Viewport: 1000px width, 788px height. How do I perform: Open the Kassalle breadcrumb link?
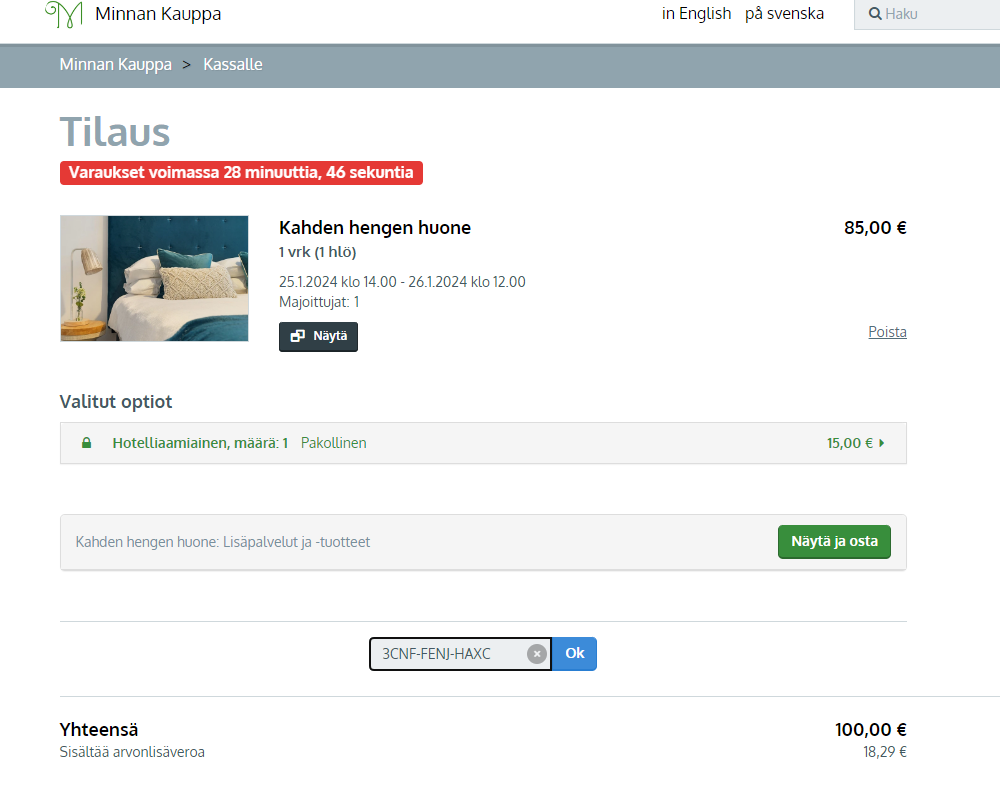[233, 64]
